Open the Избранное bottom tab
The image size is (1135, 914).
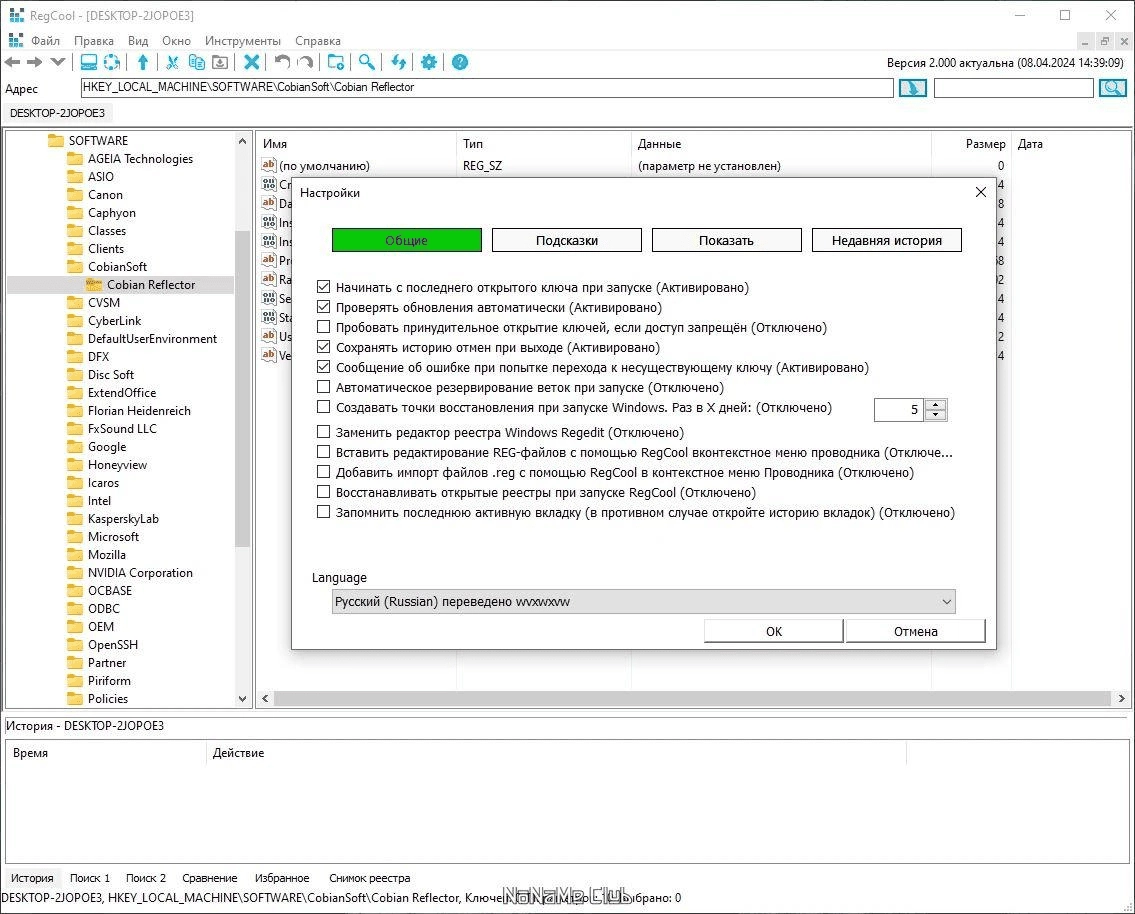[x=282, y=878]
